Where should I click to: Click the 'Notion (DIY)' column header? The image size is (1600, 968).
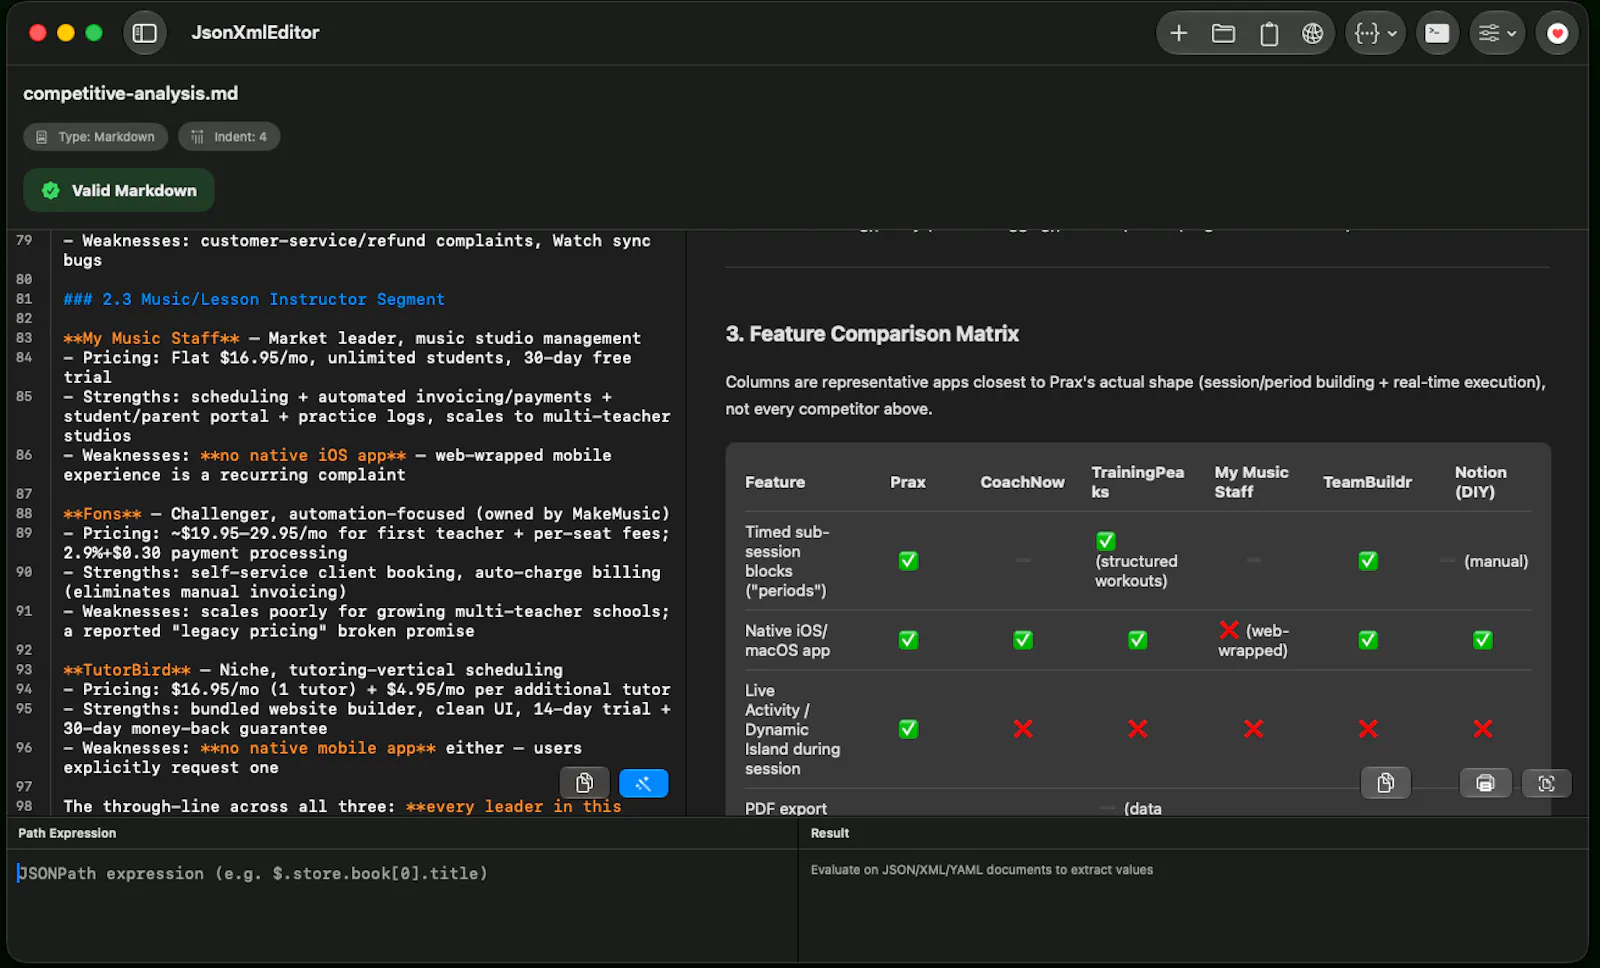[1481, 482]
